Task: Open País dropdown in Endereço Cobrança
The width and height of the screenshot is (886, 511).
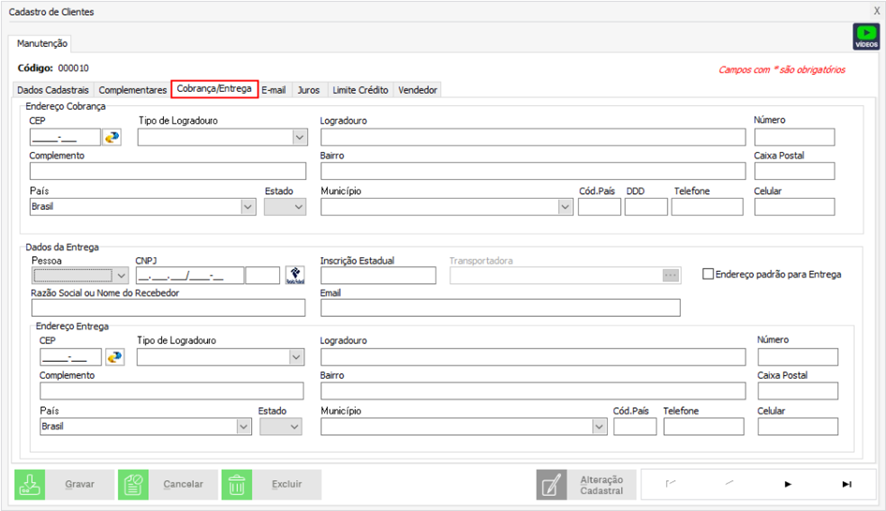Action: [x=248, y=207]
